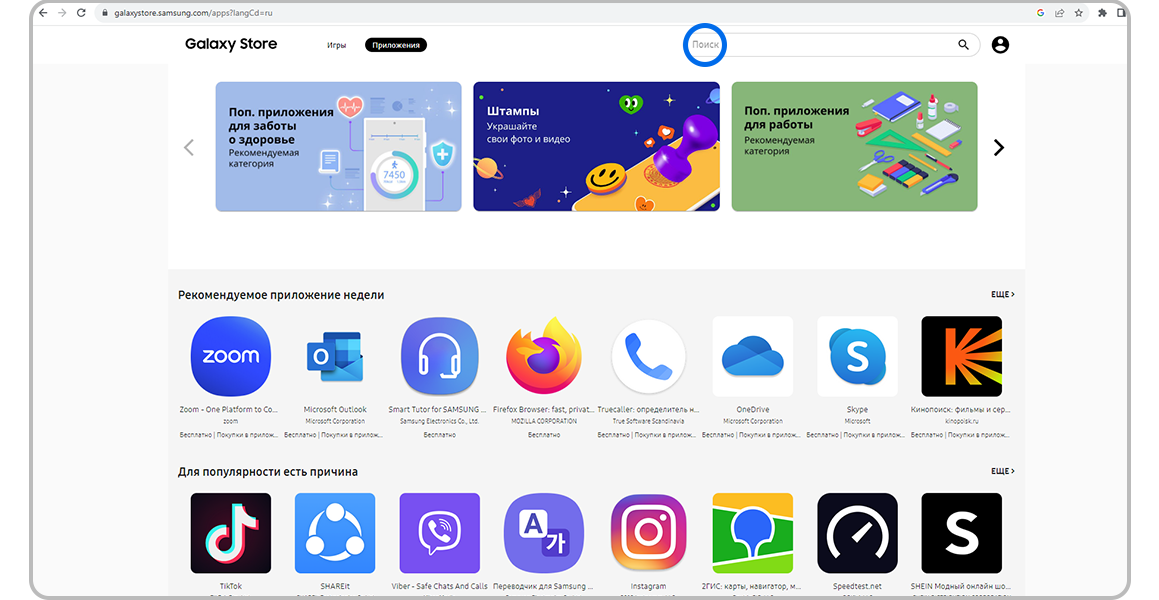The image size is (1159, 600).
Task: Go back with browser back arrow
Action: 43,13
